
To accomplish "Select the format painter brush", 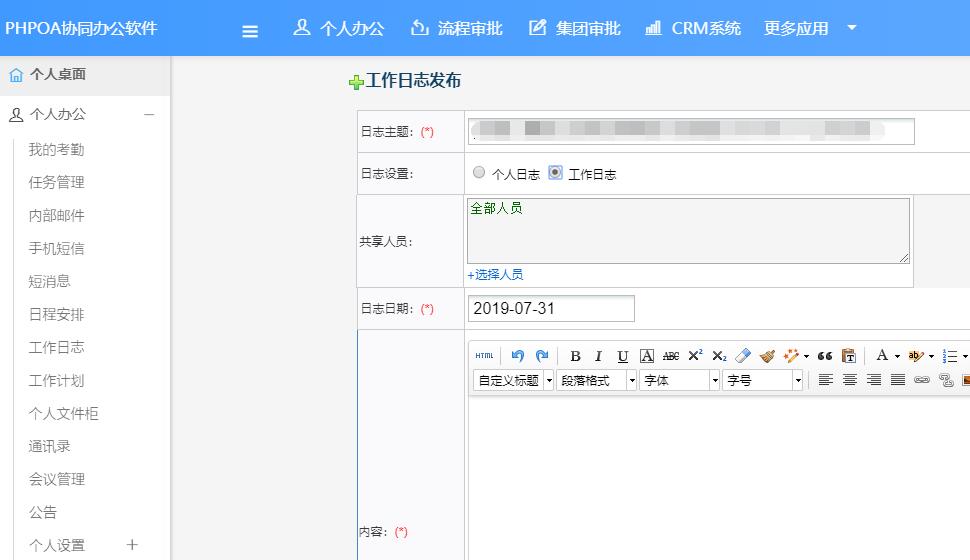I will (767, 356).
